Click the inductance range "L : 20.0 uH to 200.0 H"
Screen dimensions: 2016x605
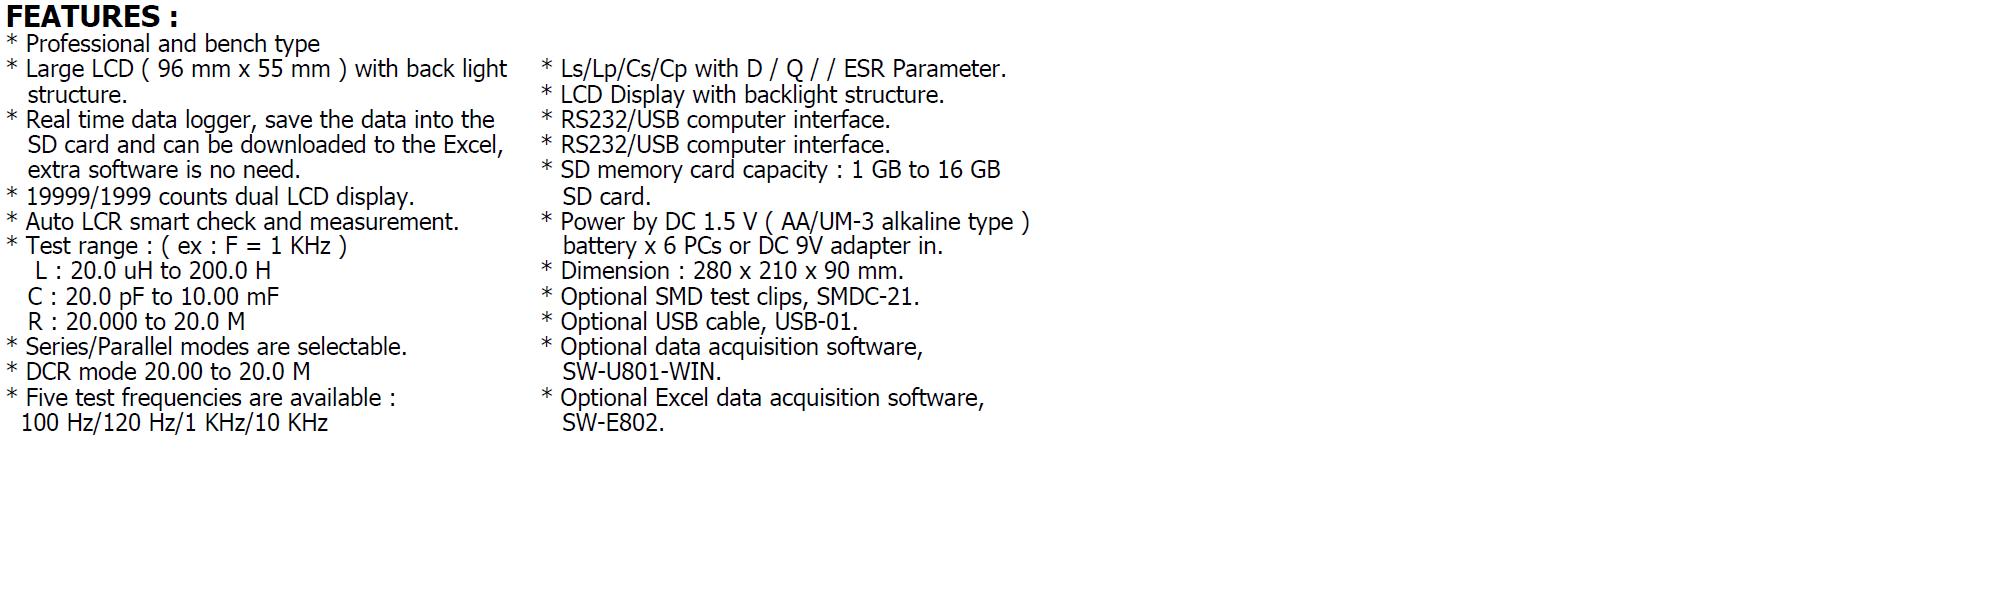point(153,271)
